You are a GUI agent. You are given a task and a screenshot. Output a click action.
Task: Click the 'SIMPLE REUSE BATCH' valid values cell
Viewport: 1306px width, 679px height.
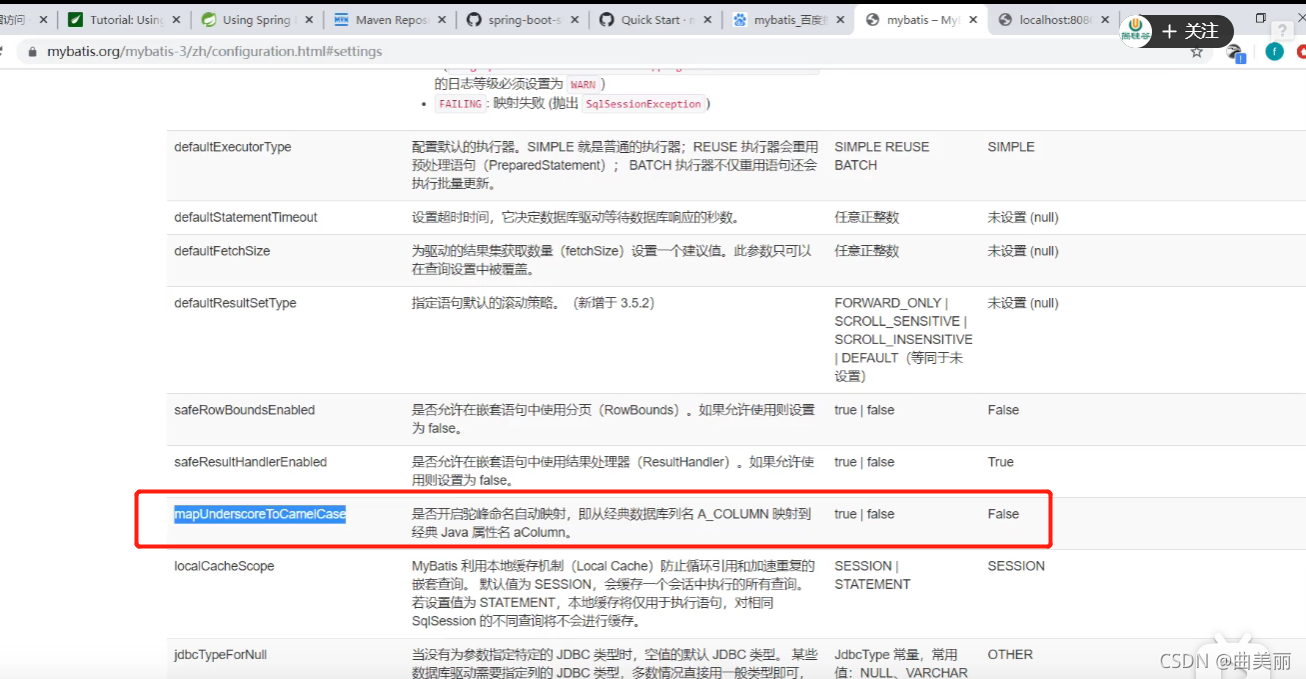tap(882, 156)
